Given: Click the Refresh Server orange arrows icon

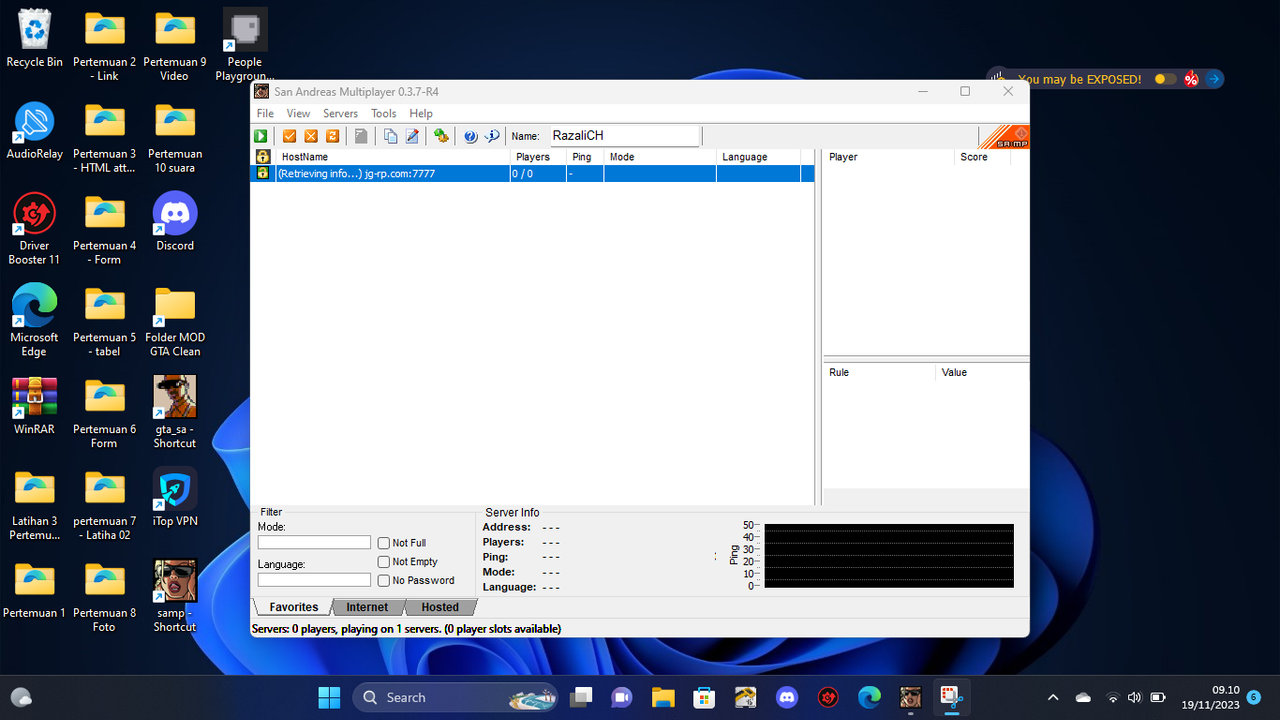Looking at the screenshot, I should click(333, 136).
